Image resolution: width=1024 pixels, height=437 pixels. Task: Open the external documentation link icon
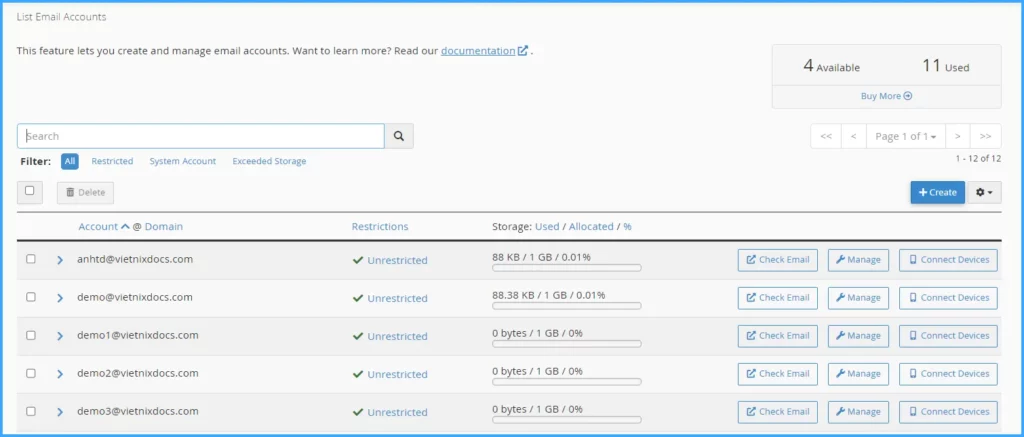(x=523, y=51)
